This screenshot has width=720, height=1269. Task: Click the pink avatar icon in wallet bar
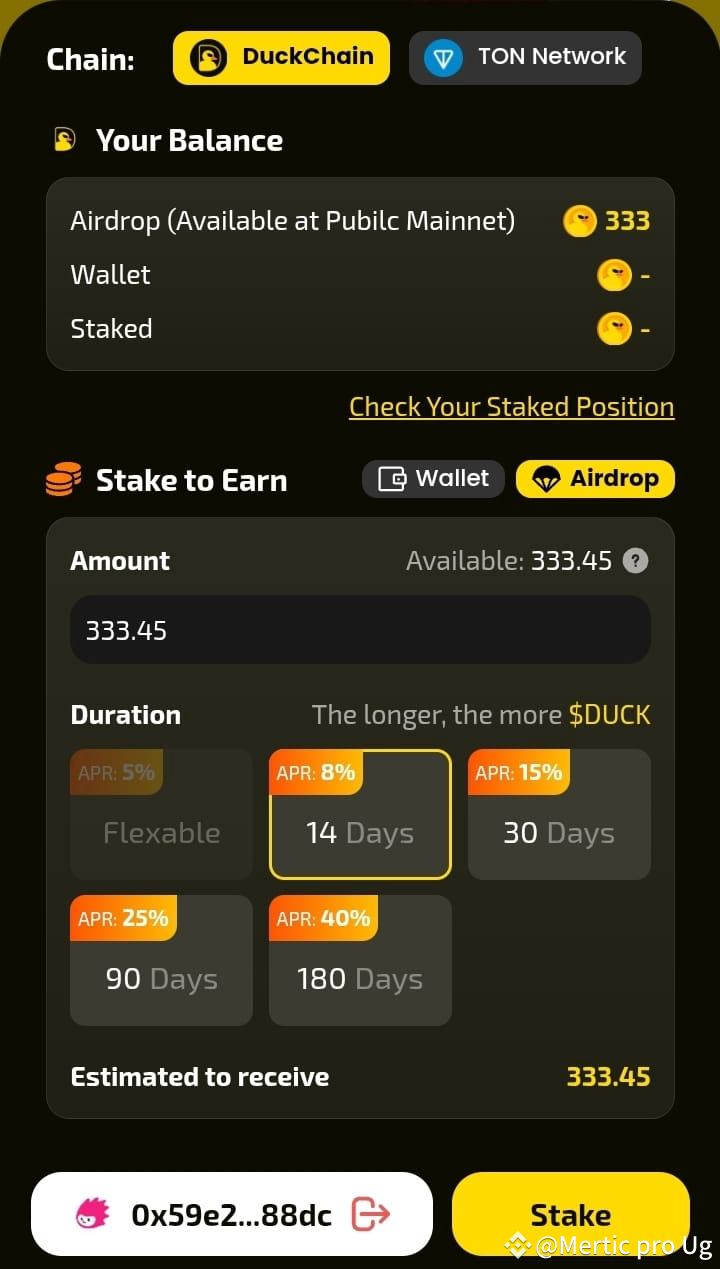(x=92, y=1214)
